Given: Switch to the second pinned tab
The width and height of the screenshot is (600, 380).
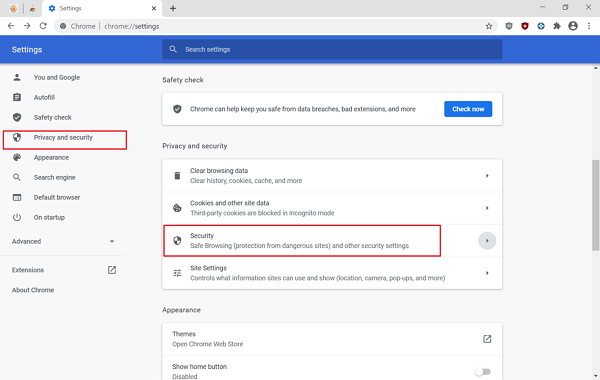Looking at the screenshot, I should pos(33,8).
